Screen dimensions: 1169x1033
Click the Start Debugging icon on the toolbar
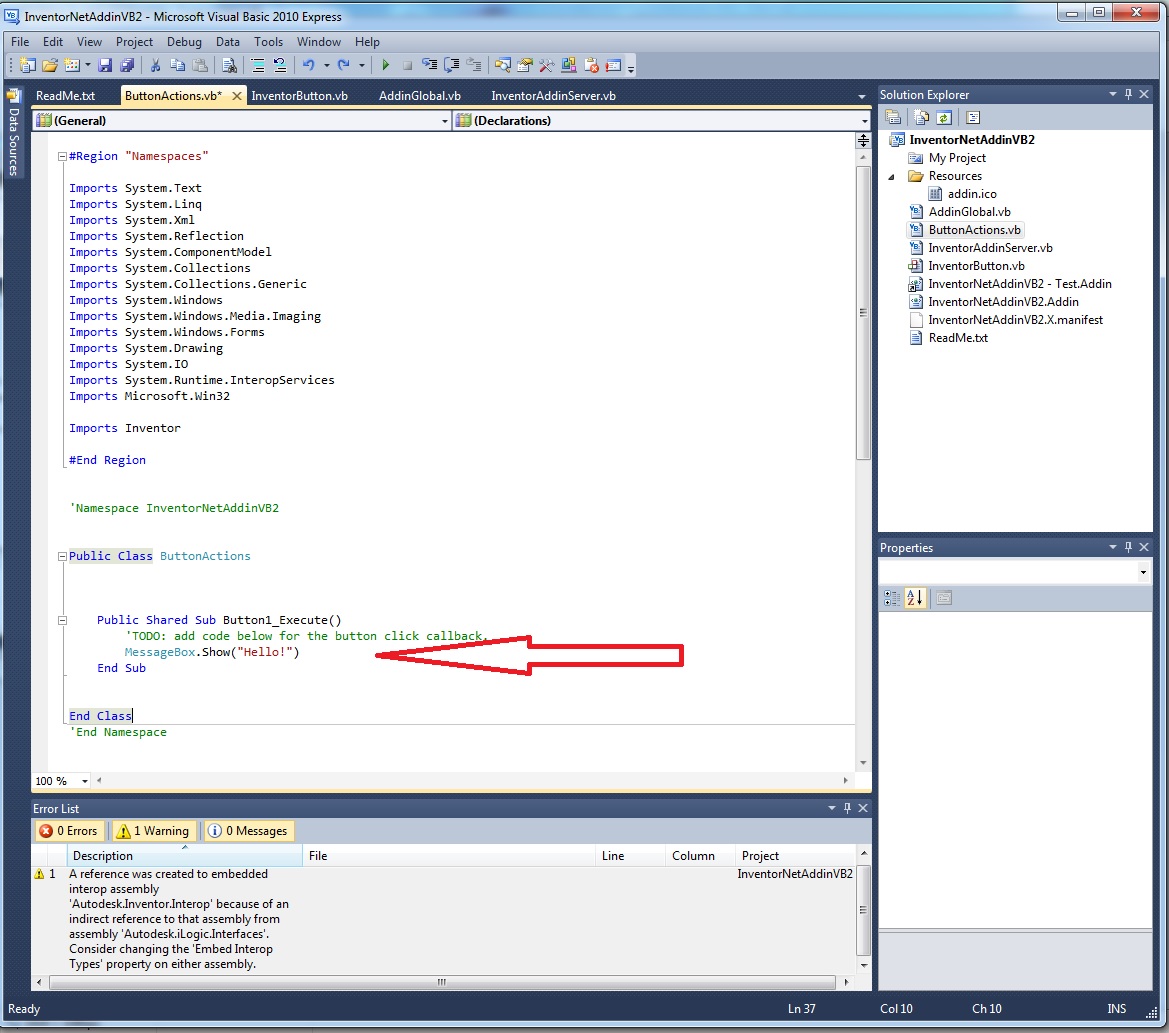tap(385, 64)
